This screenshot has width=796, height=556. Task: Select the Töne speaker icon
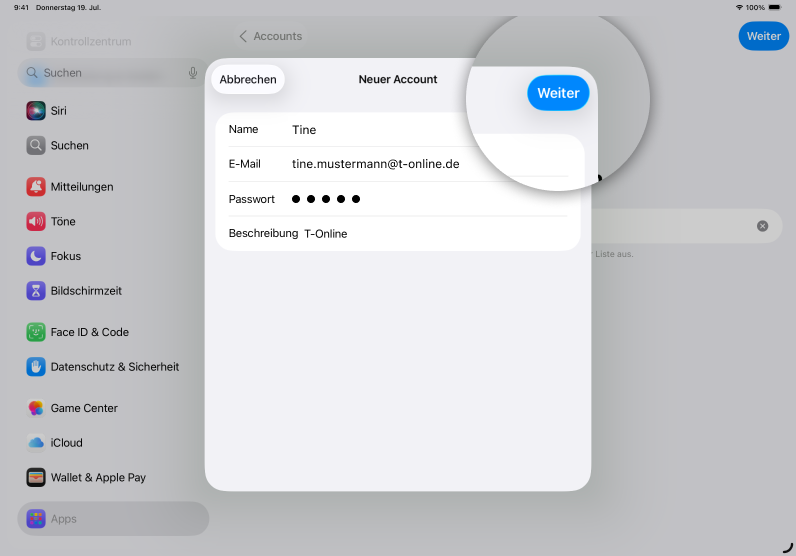(36, 221)
